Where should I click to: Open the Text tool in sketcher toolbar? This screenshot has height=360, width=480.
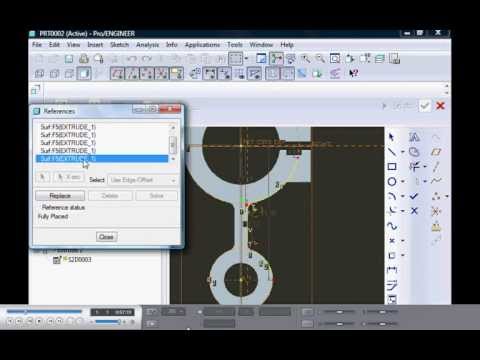click(414, 137)
